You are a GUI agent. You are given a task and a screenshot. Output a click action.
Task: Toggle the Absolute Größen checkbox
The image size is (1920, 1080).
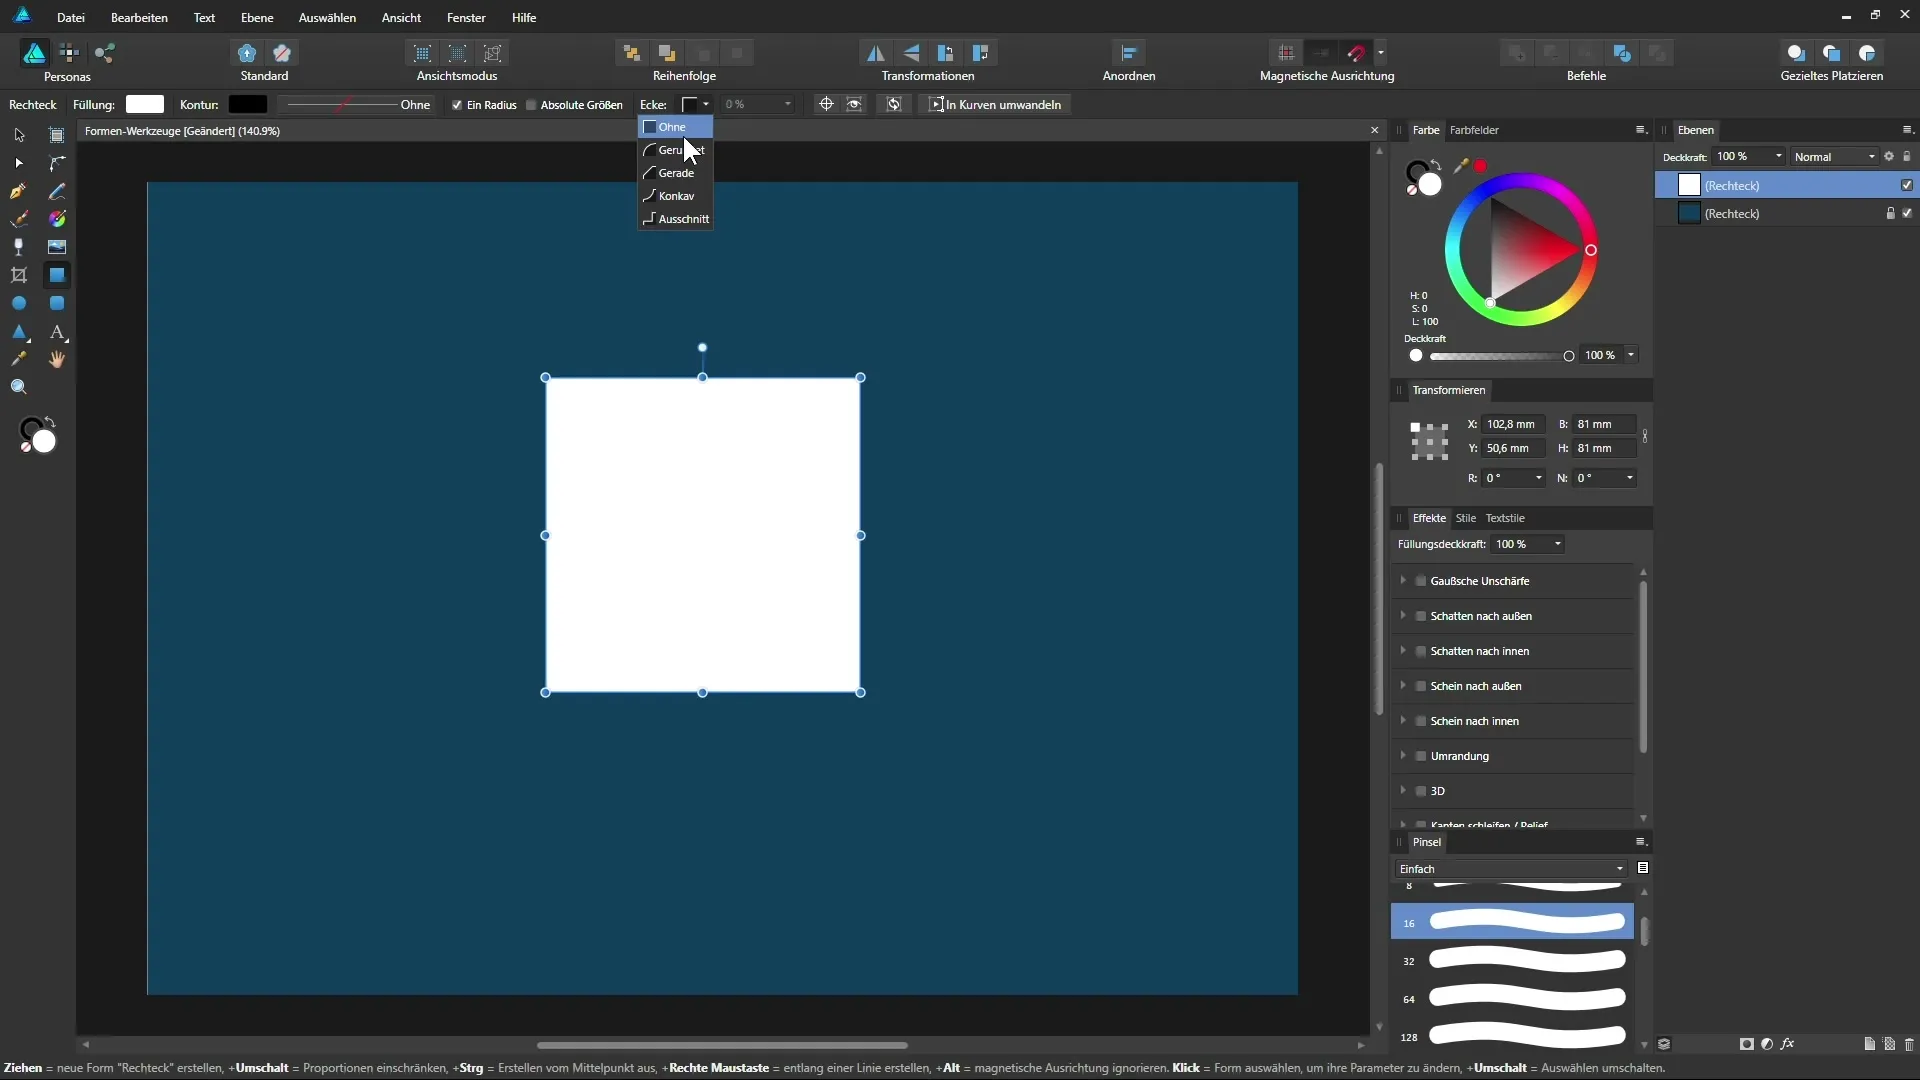(531, 105)
